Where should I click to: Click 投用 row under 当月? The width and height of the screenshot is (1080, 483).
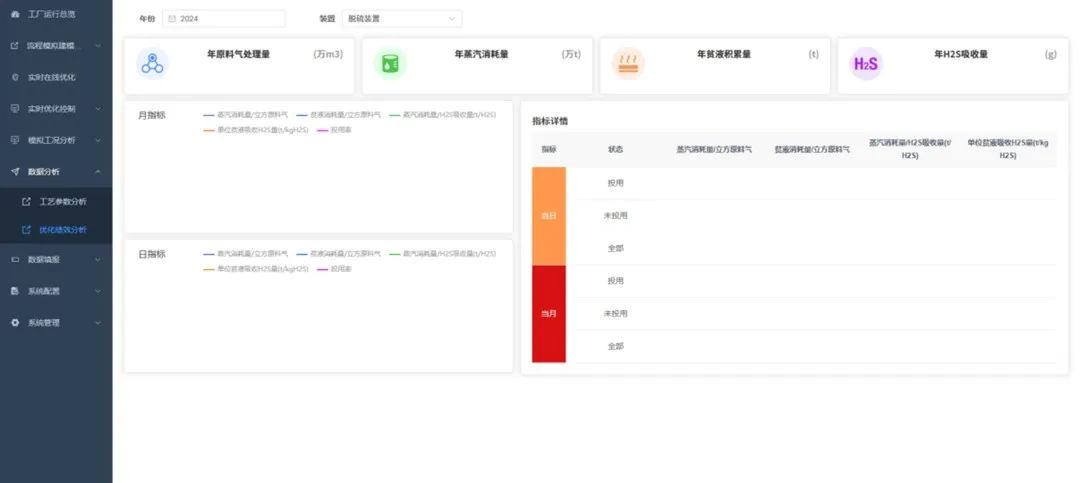pyautogui.click(x=816, y=281)
